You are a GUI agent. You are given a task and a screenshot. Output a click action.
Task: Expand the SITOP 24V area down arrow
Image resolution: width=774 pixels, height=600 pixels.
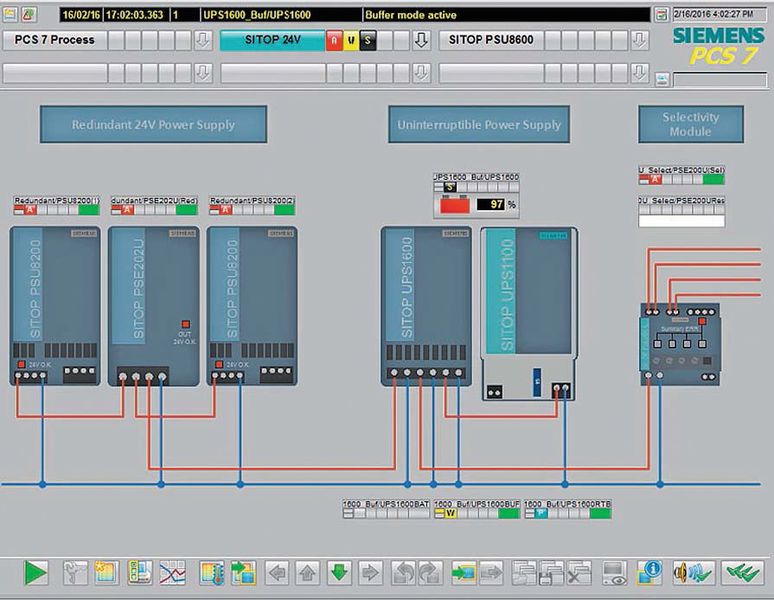[421, 40]
